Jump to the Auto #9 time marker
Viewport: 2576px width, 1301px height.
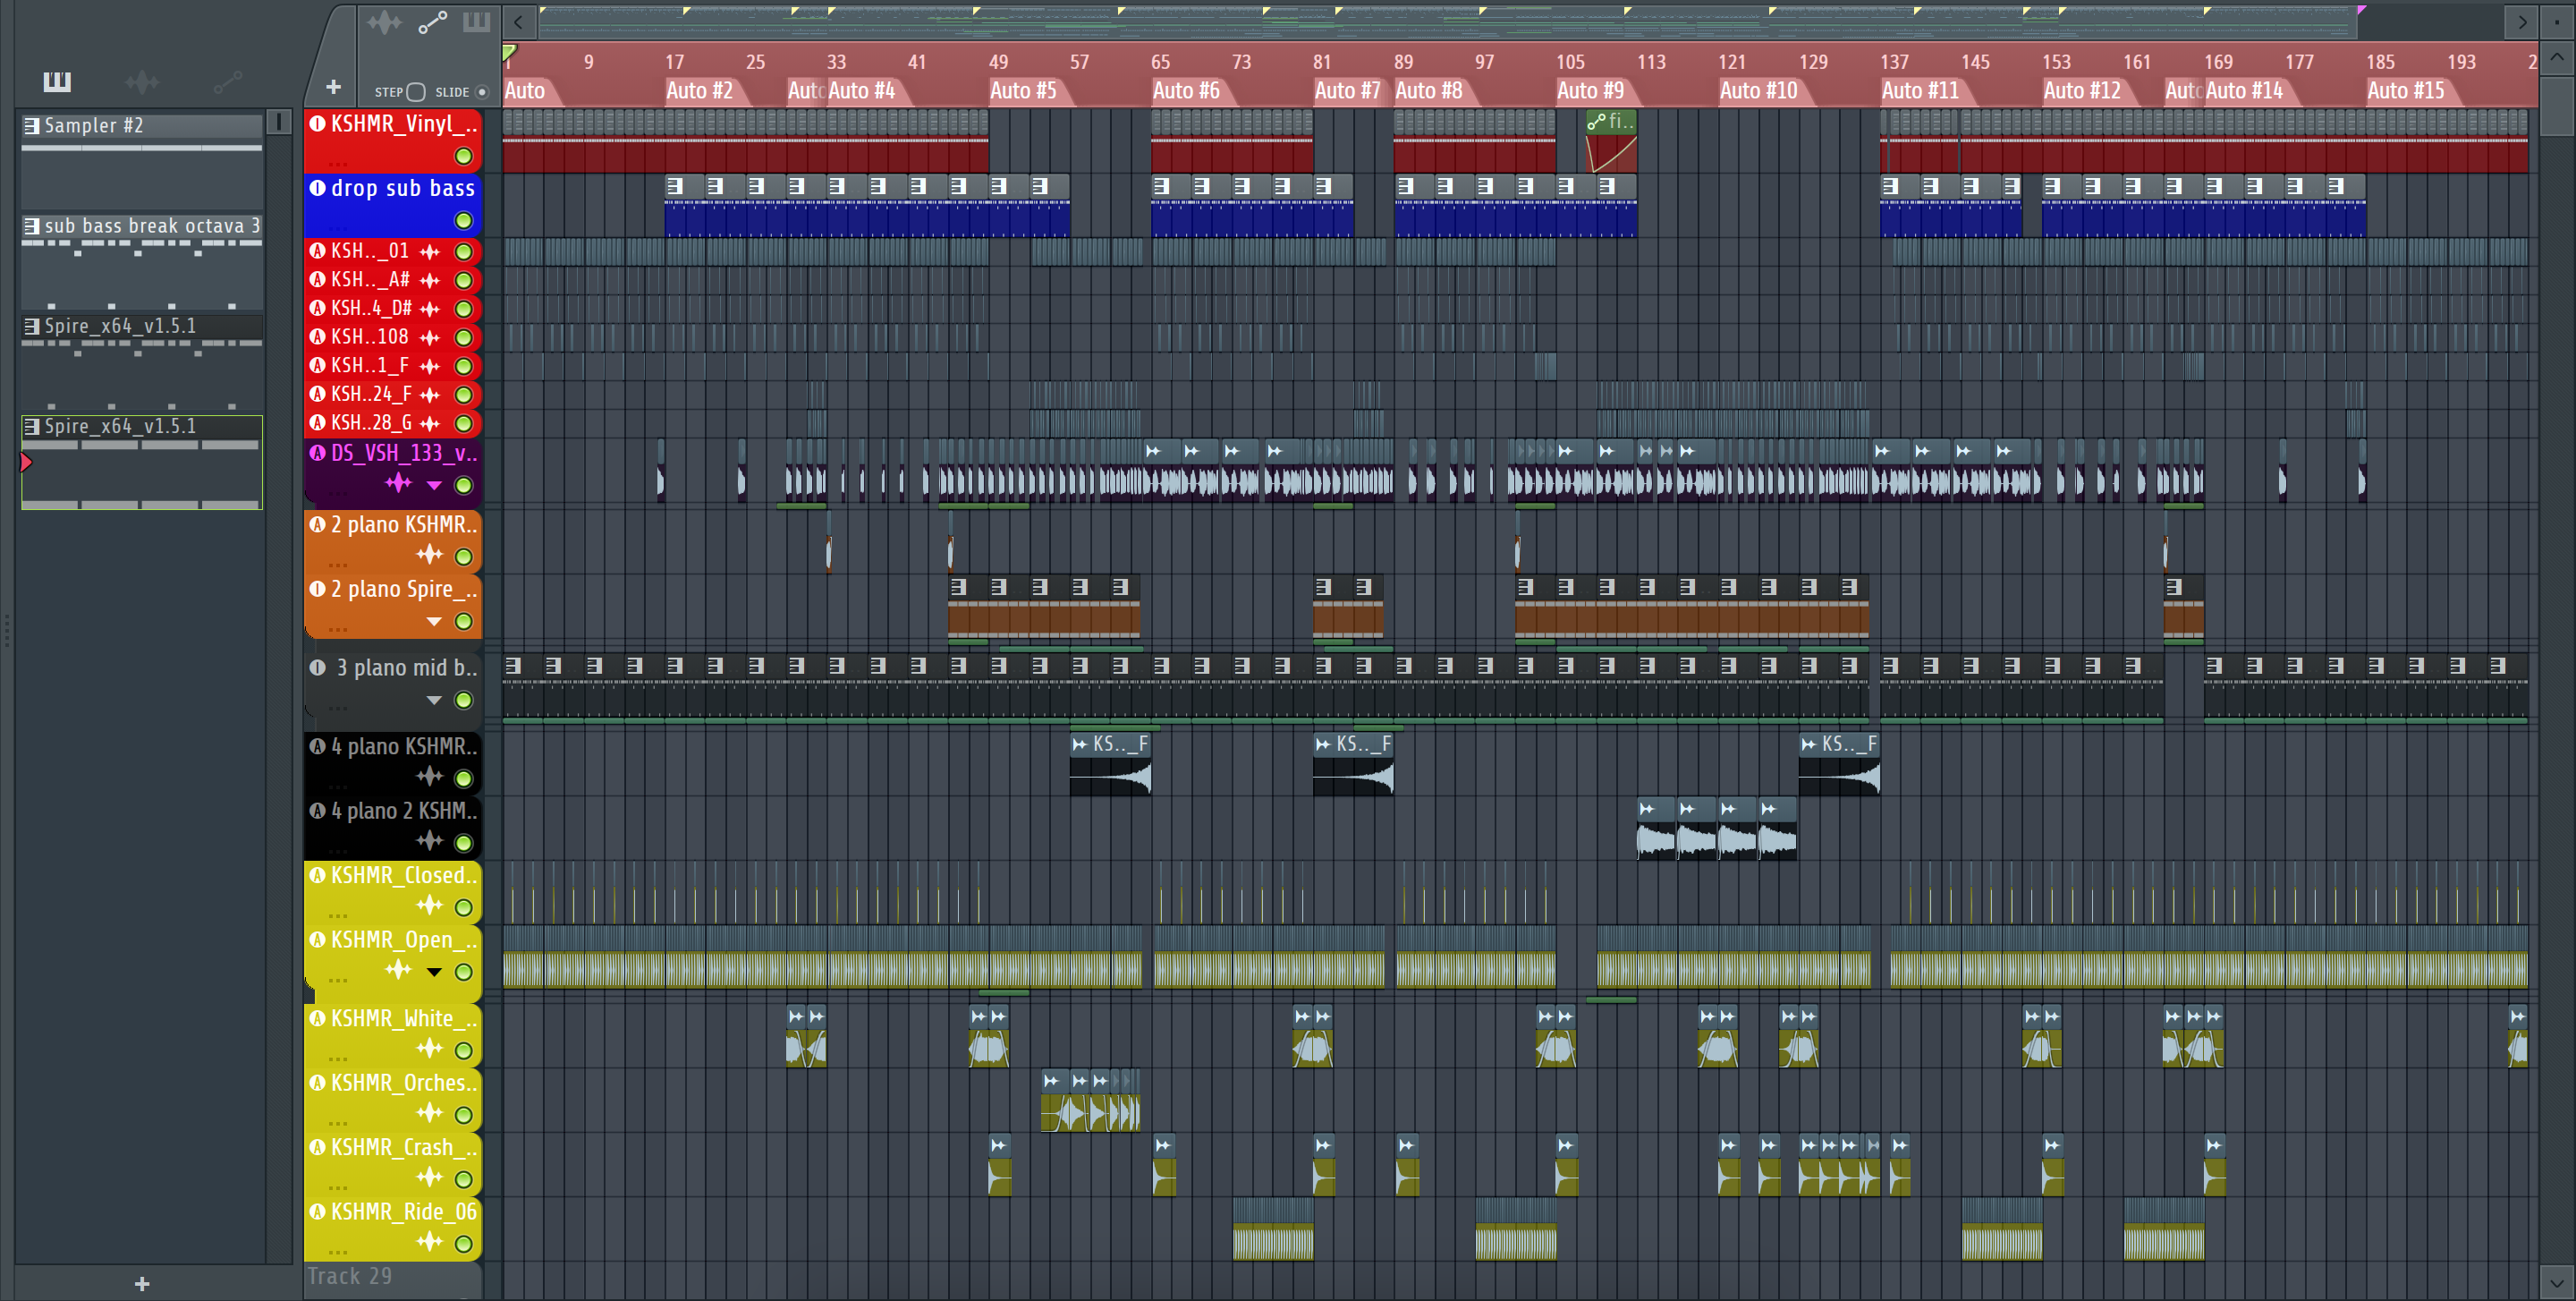(1591, 91)
